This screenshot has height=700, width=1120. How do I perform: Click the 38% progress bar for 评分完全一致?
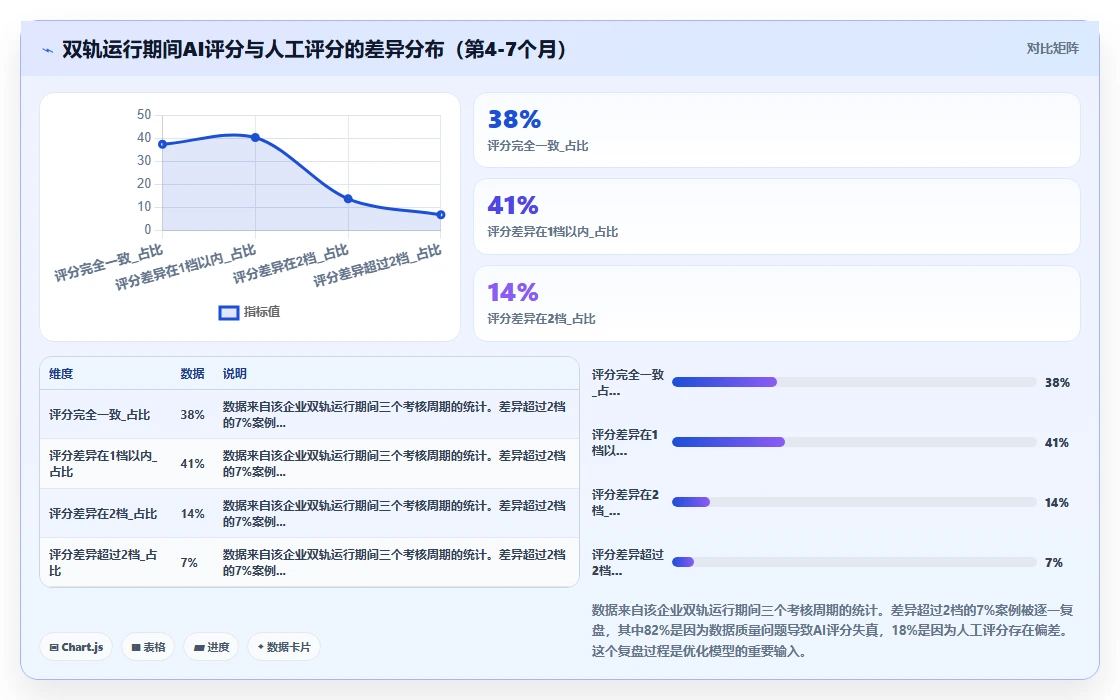854,382
